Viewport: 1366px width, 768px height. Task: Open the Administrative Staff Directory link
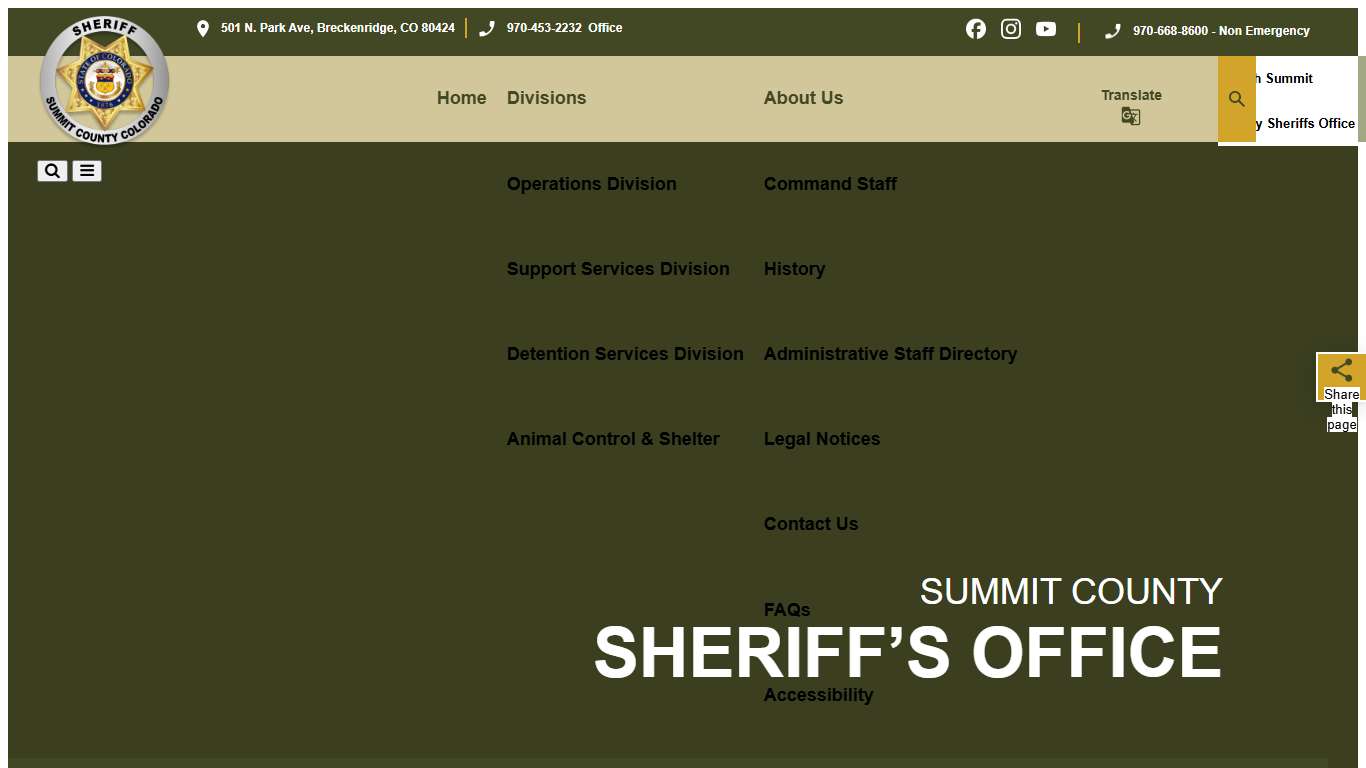890,353
